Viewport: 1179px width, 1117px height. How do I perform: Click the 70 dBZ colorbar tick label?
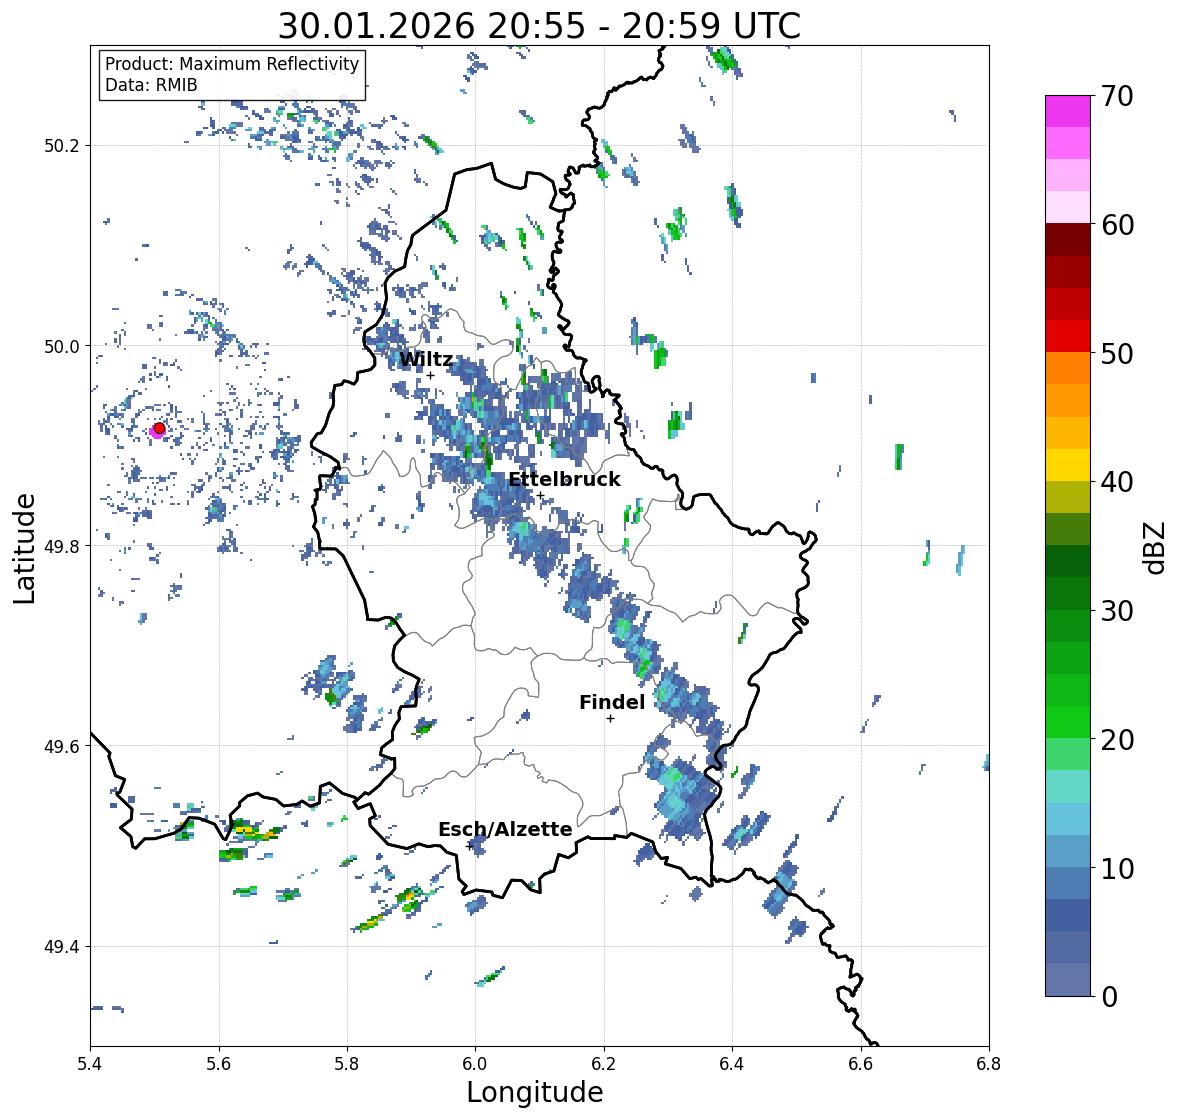pos(1117,96)
